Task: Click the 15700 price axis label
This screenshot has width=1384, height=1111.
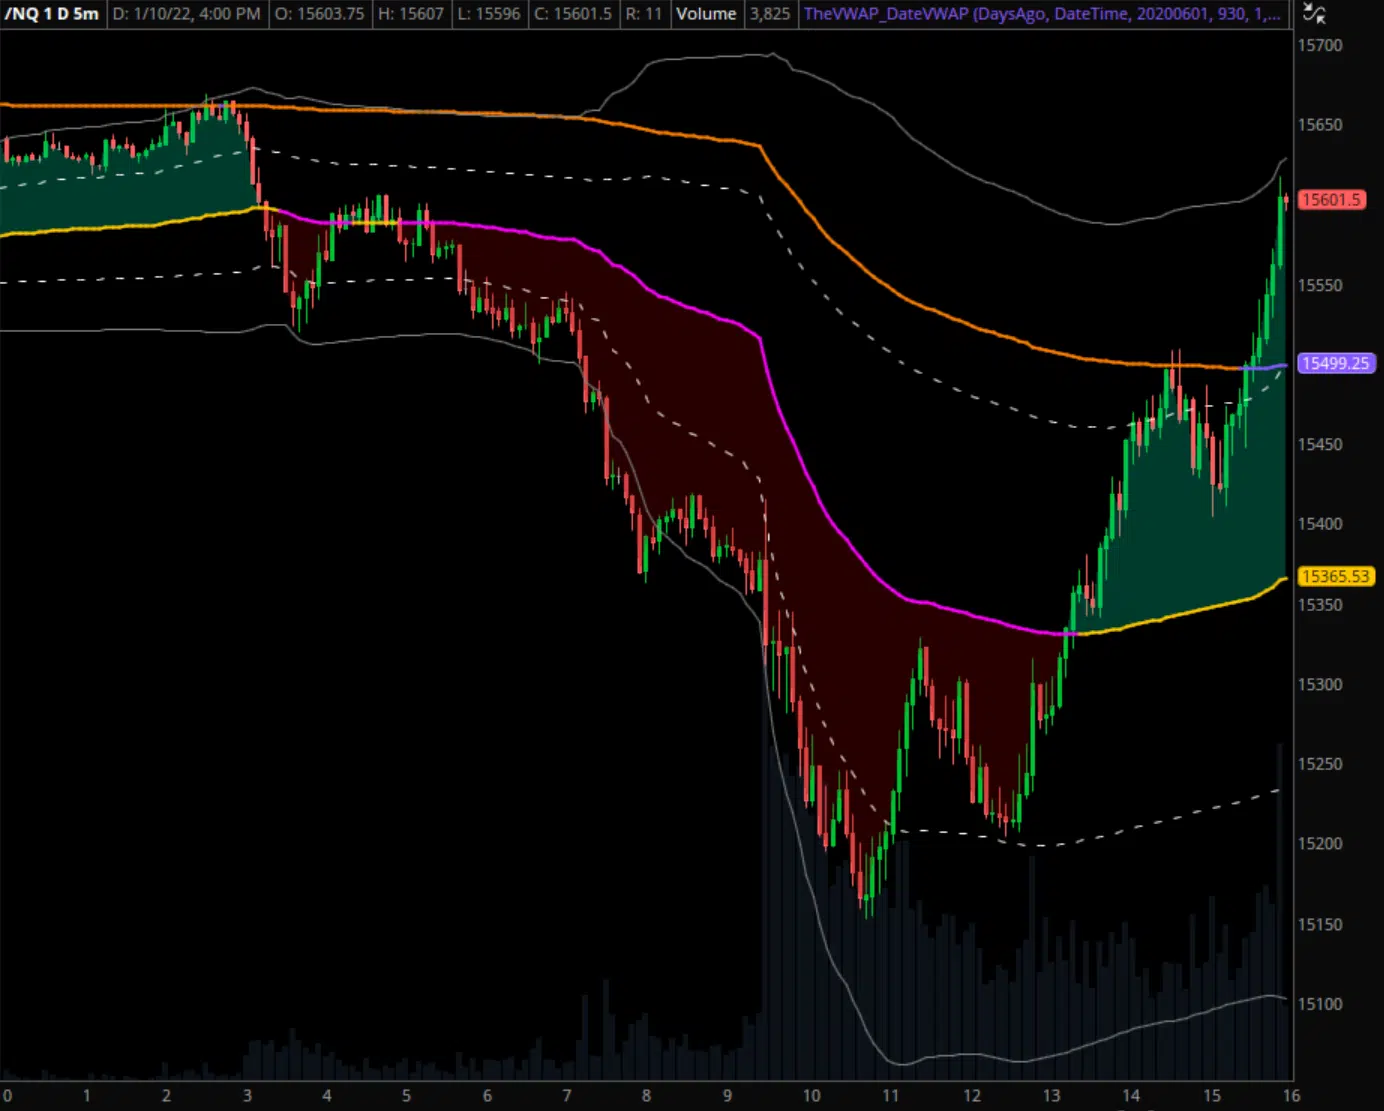Action: (1320, 45)
